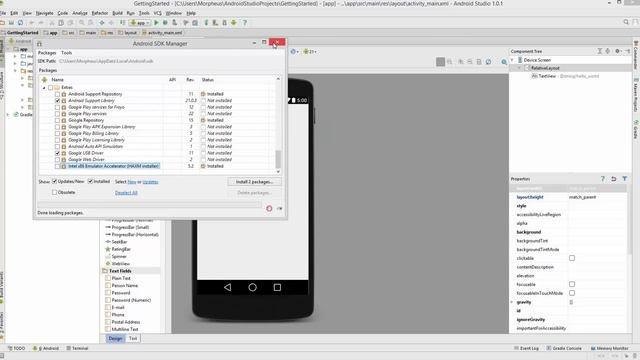The height and width of the screenshot is (360, 640).
Task: Uncheck the Google USB Driver checkbox
Action: pyautogui.click(x=58, y=153)
